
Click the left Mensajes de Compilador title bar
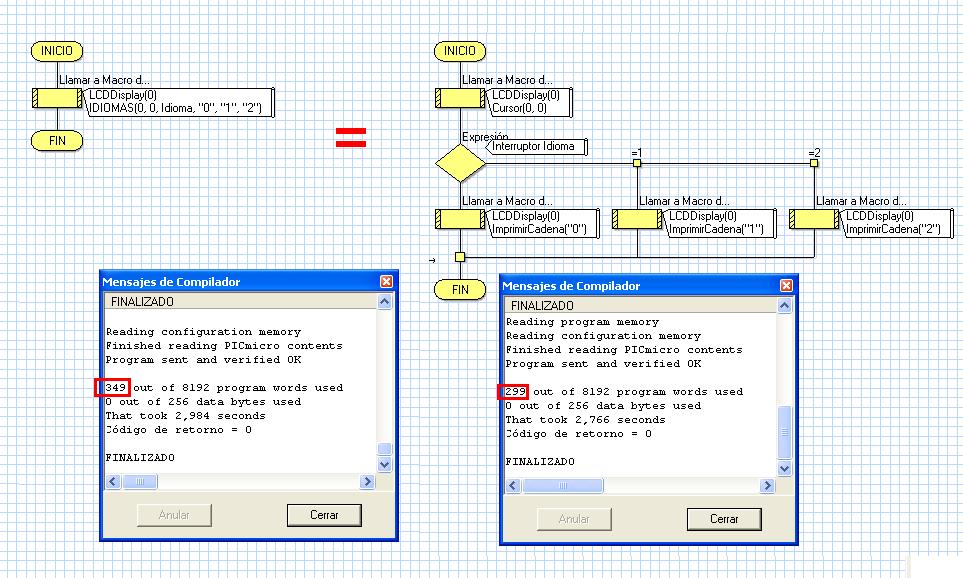pyautogui.click(x=249, y=281)
